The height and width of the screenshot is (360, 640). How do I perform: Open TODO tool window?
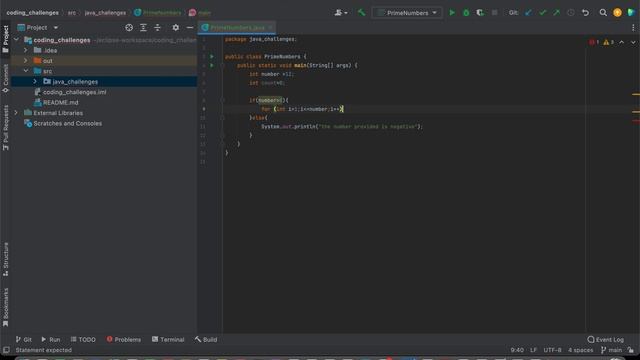click(x=83, y=339)
